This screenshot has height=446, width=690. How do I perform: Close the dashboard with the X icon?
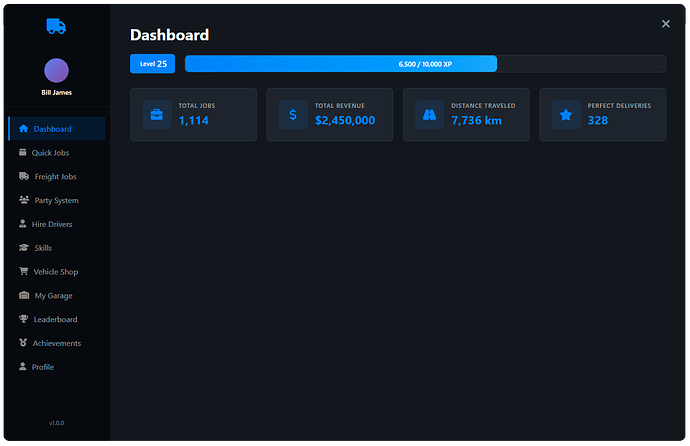click(665, 24)
